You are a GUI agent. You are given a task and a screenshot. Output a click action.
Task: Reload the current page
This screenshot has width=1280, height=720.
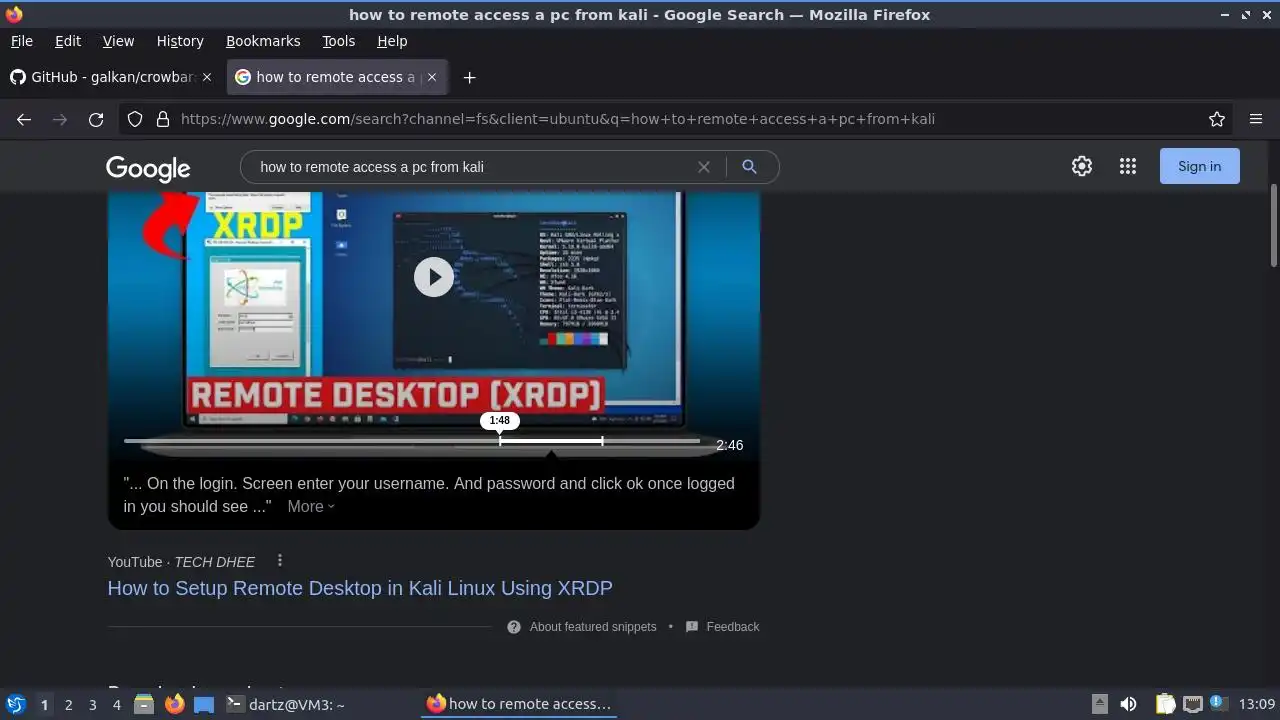pyautogui.click(x=96, y=119)
